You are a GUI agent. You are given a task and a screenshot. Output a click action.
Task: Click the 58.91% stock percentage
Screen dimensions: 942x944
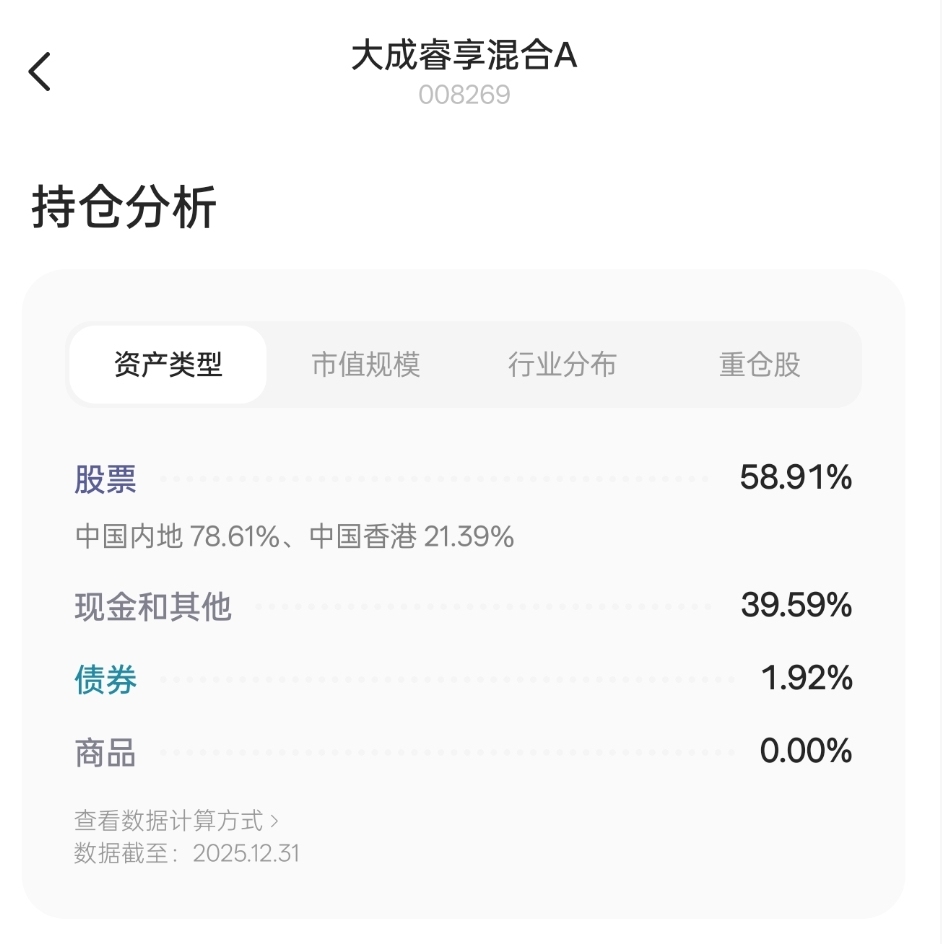tap(796, 478)
